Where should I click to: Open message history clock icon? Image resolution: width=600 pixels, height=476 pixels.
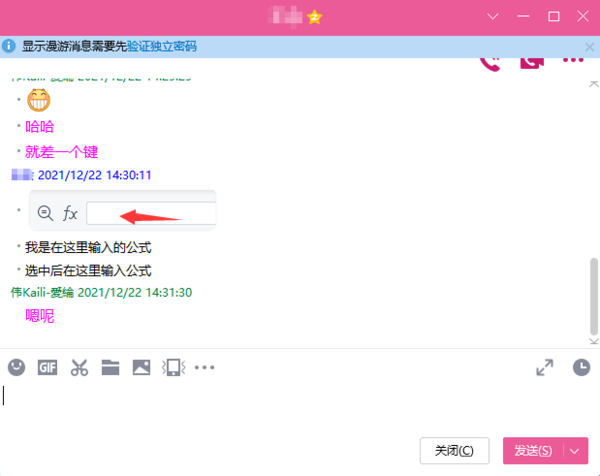tap(581, 367)
